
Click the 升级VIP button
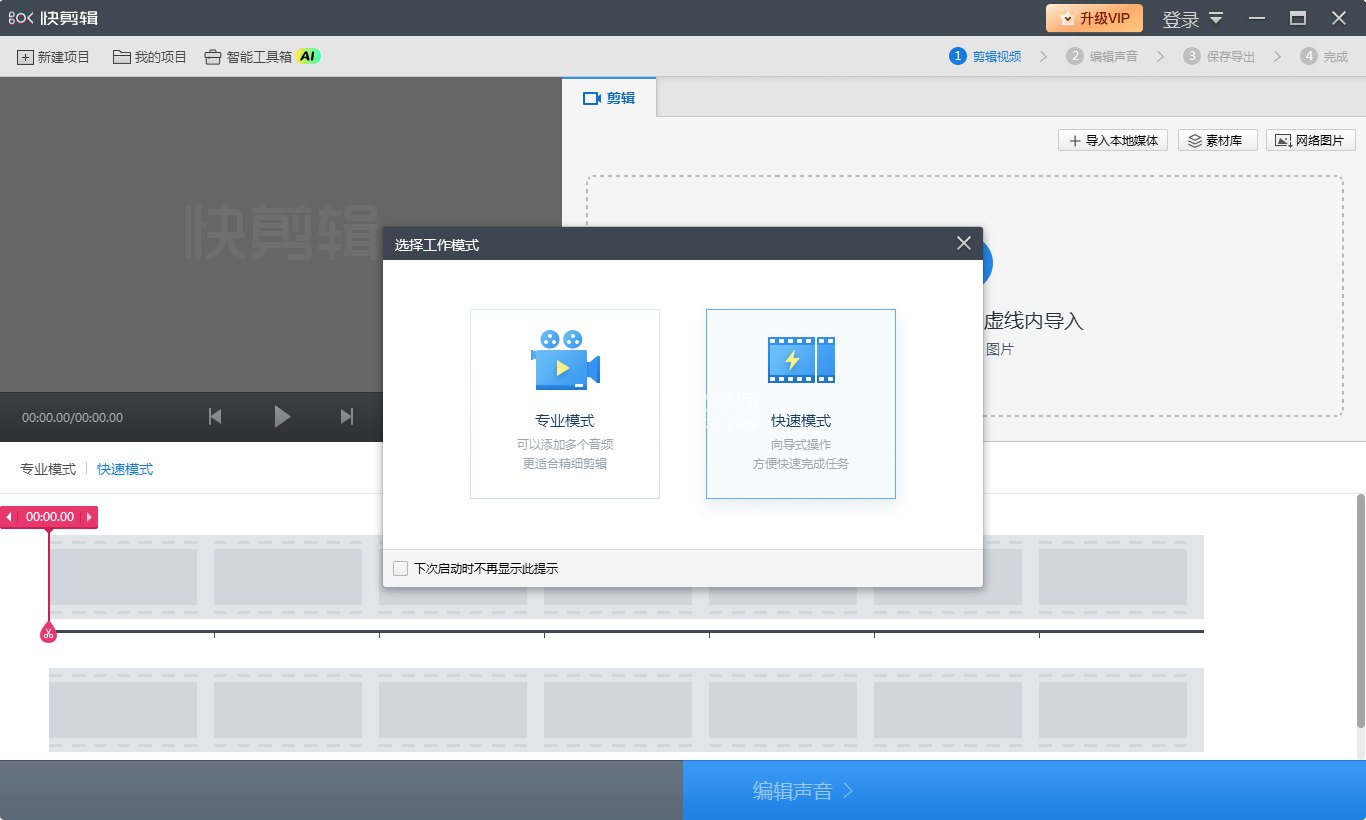[x=1094, y=18]
